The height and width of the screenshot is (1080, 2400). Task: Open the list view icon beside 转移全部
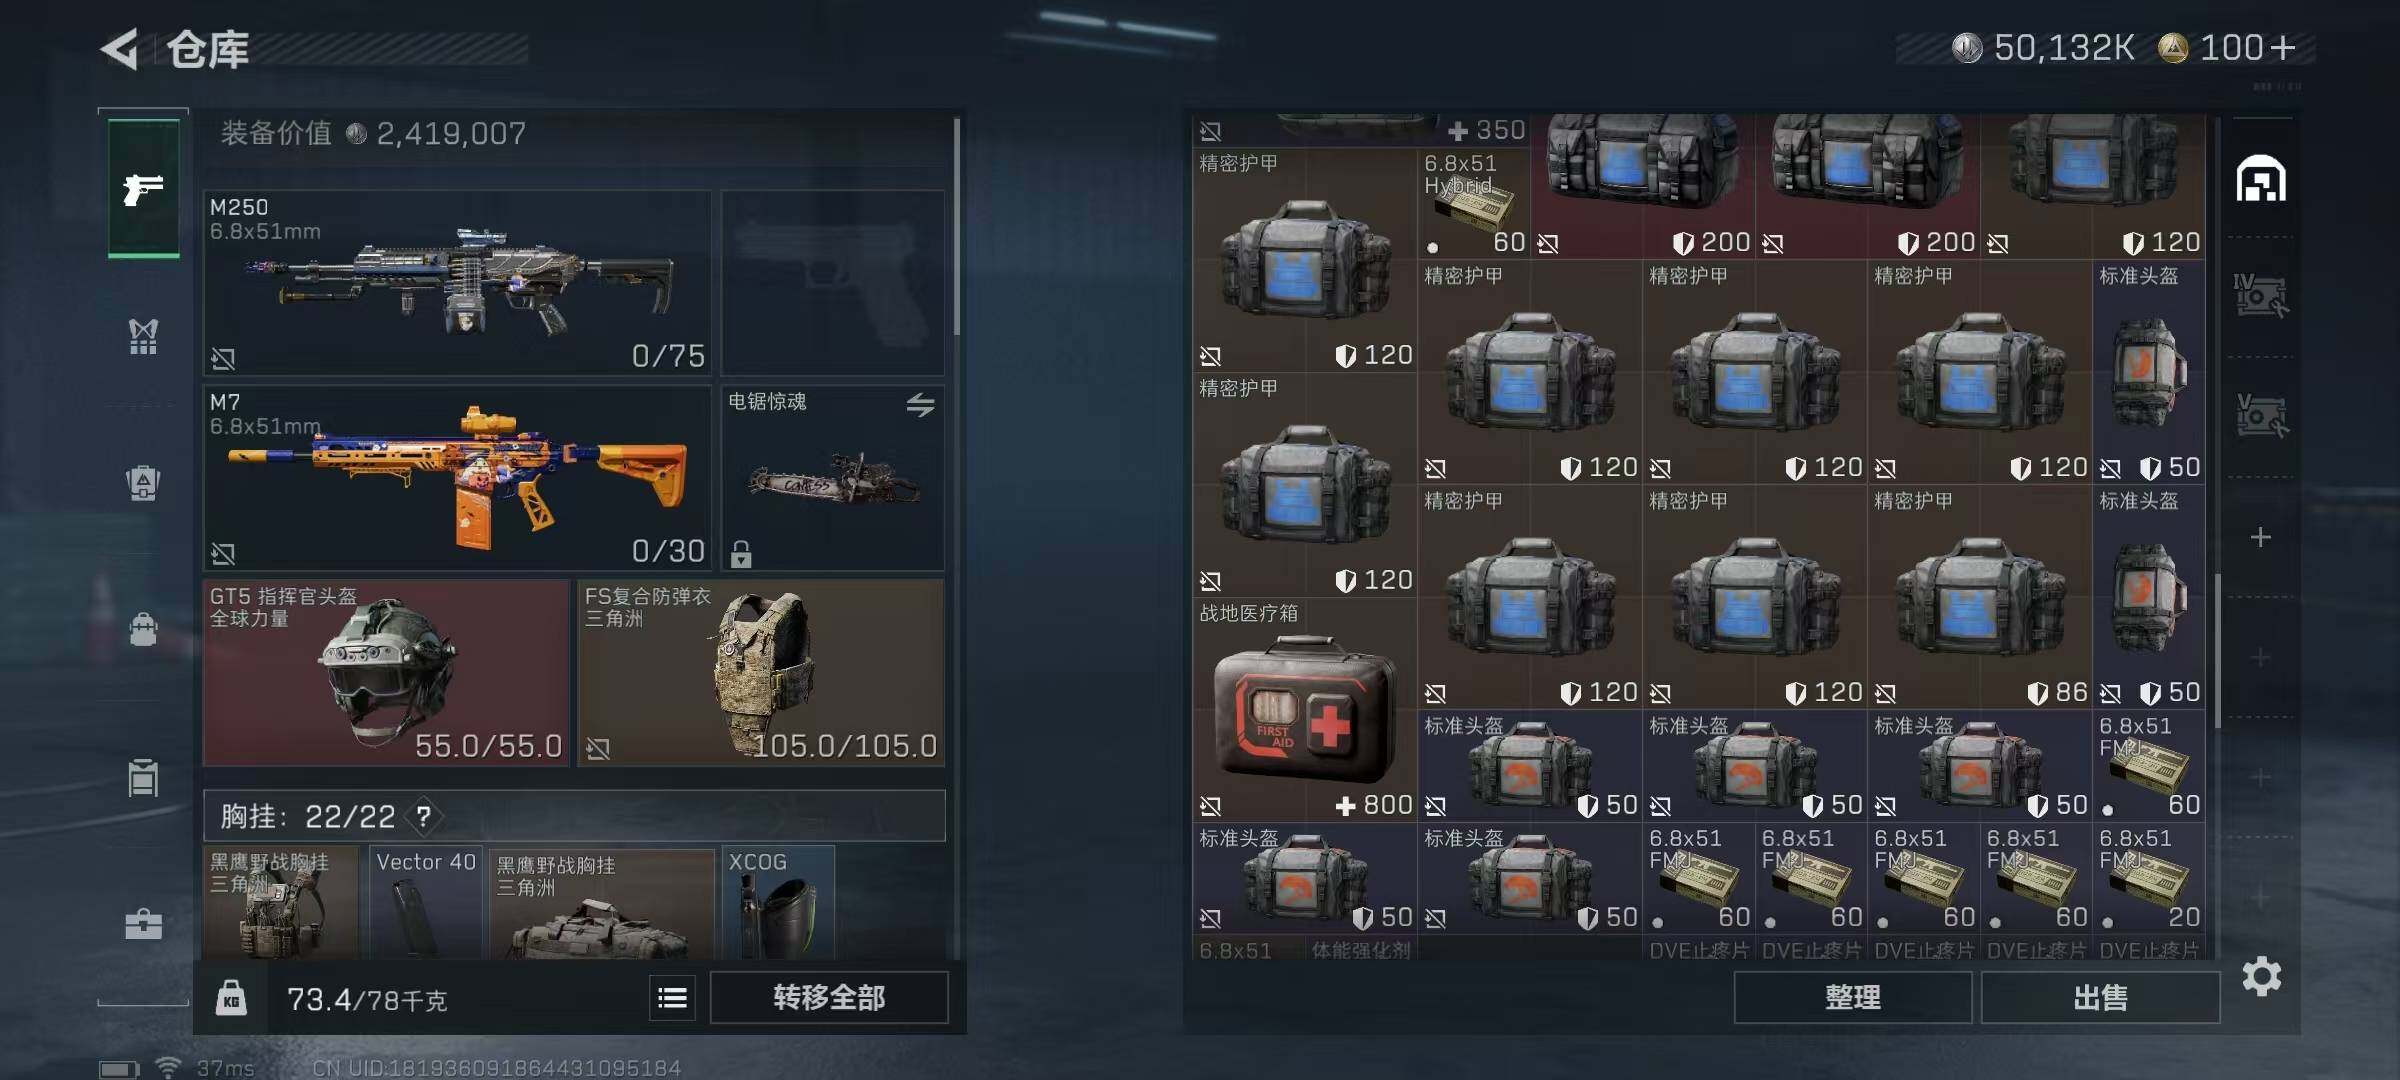click(672, 997)
